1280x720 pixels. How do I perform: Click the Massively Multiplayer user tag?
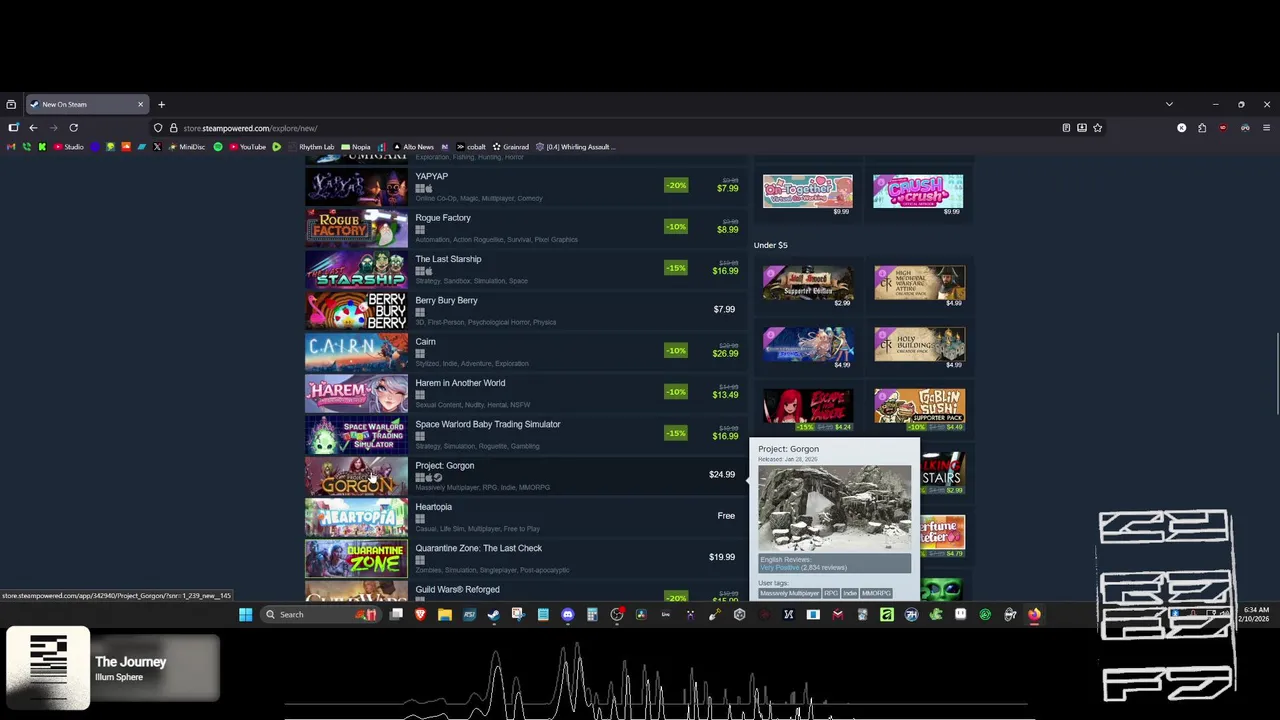tap(789, 593)
